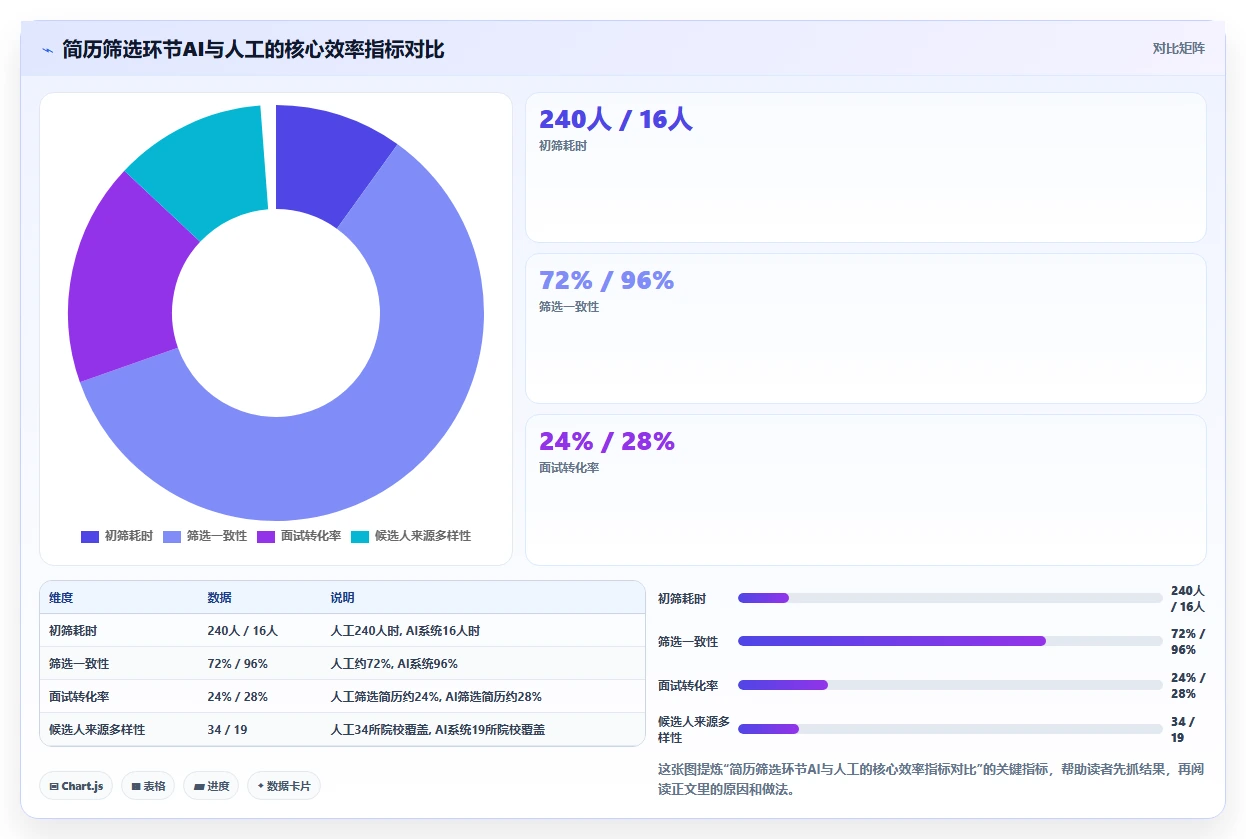
Task: Click the chart icon in Chart.js chip
Action: [54, 786]
